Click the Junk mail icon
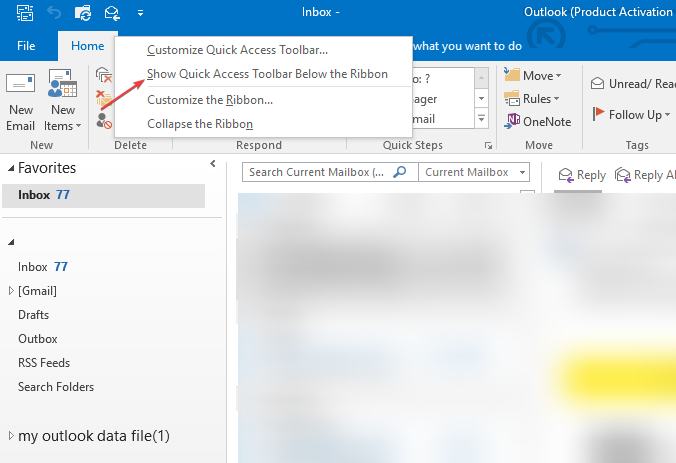Viewport: 676px width, 463px height. pos(104,121)
